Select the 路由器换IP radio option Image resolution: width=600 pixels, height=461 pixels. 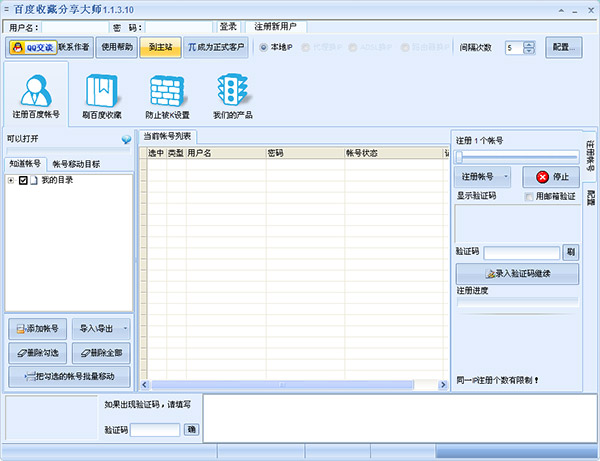[405, 47]
